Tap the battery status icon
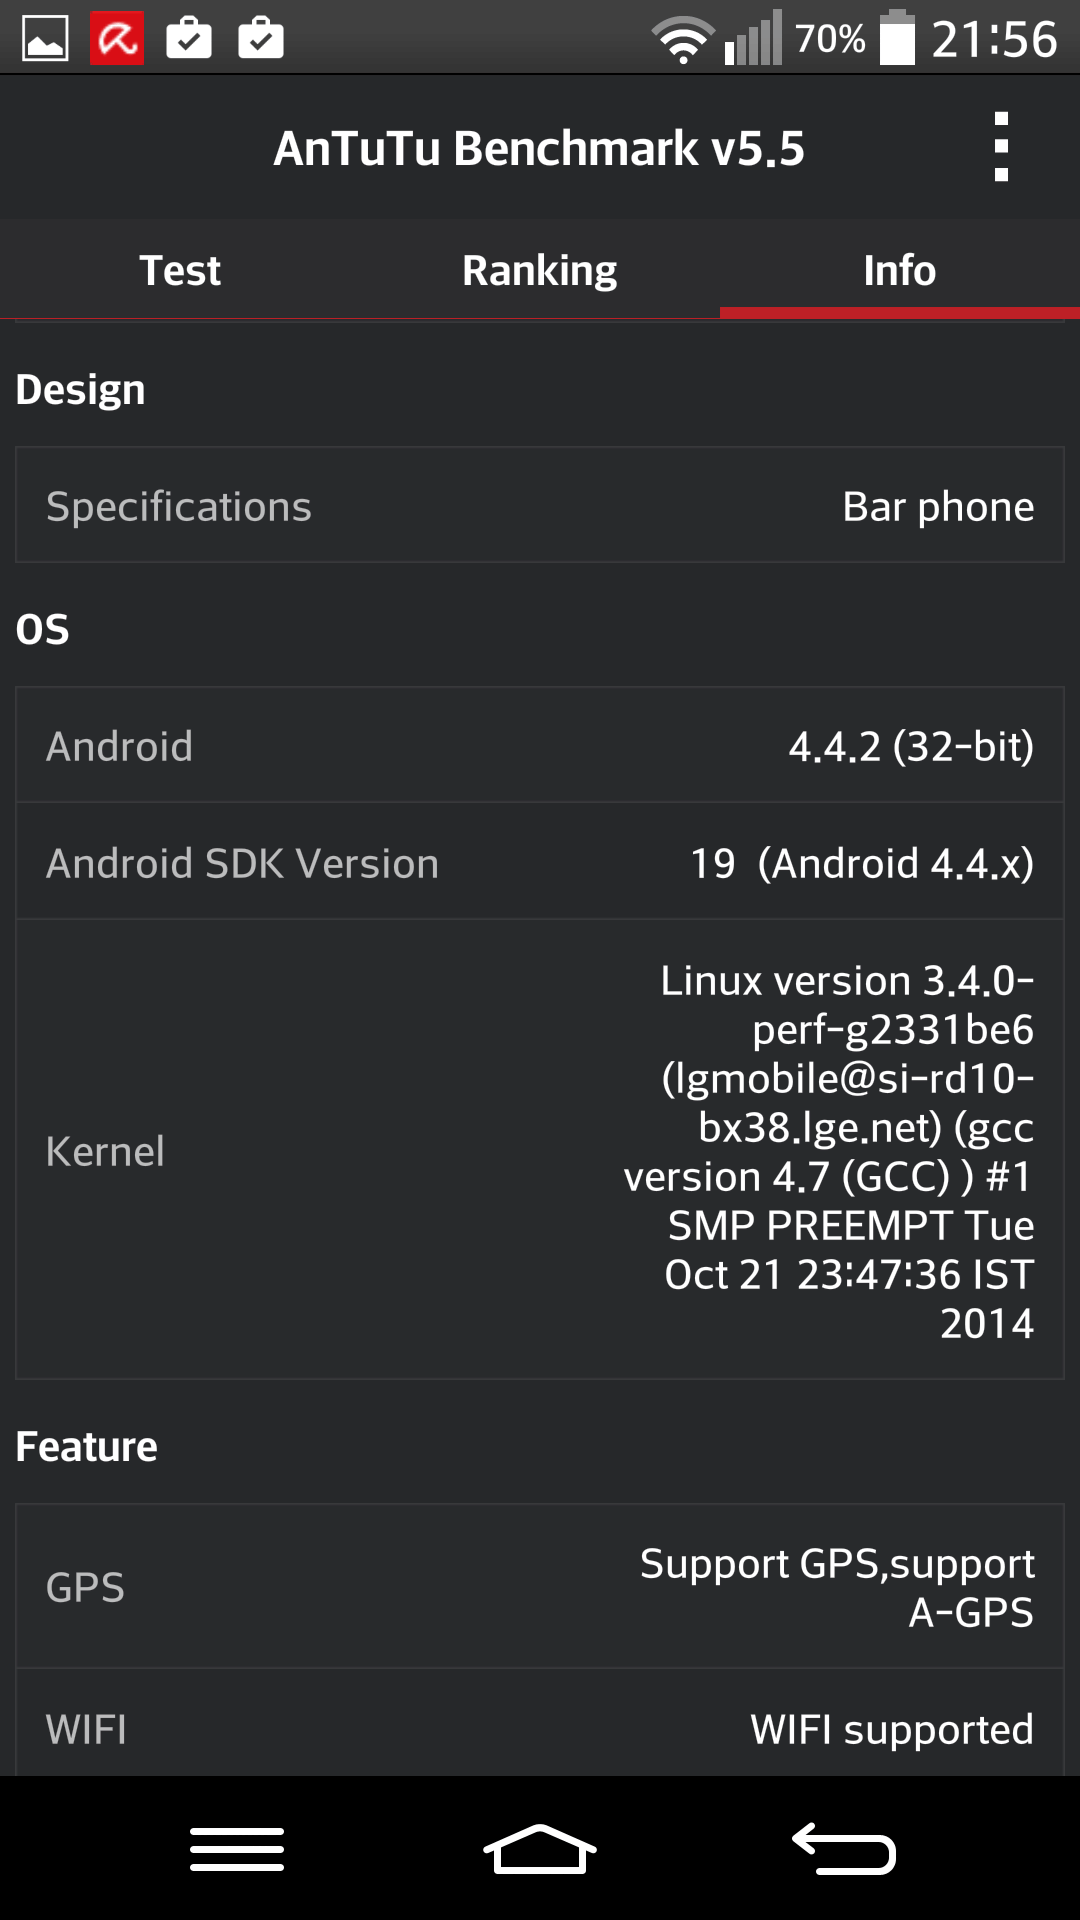 click(897, 39)
